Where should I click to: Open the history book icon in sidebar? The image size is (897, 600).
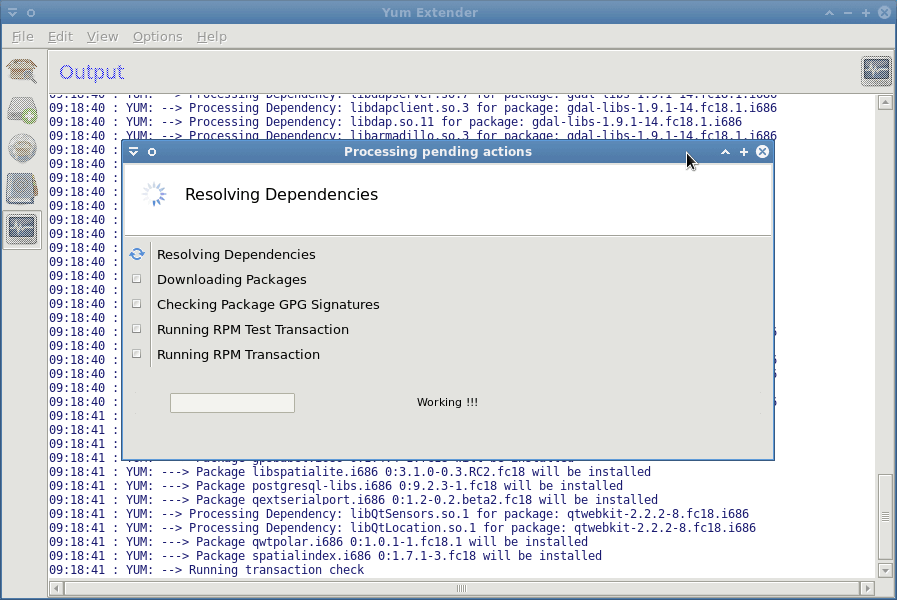click(x=22, y=188)
